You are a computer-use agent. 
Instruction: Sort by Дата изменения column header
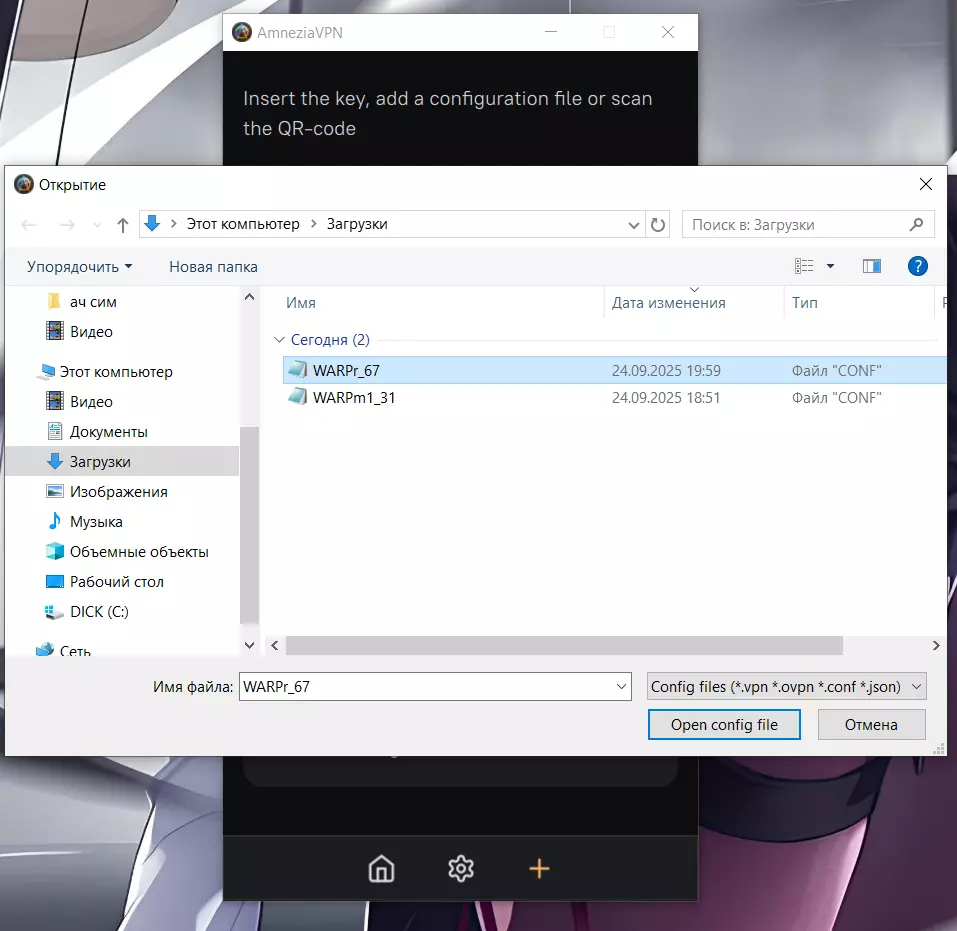668,303
